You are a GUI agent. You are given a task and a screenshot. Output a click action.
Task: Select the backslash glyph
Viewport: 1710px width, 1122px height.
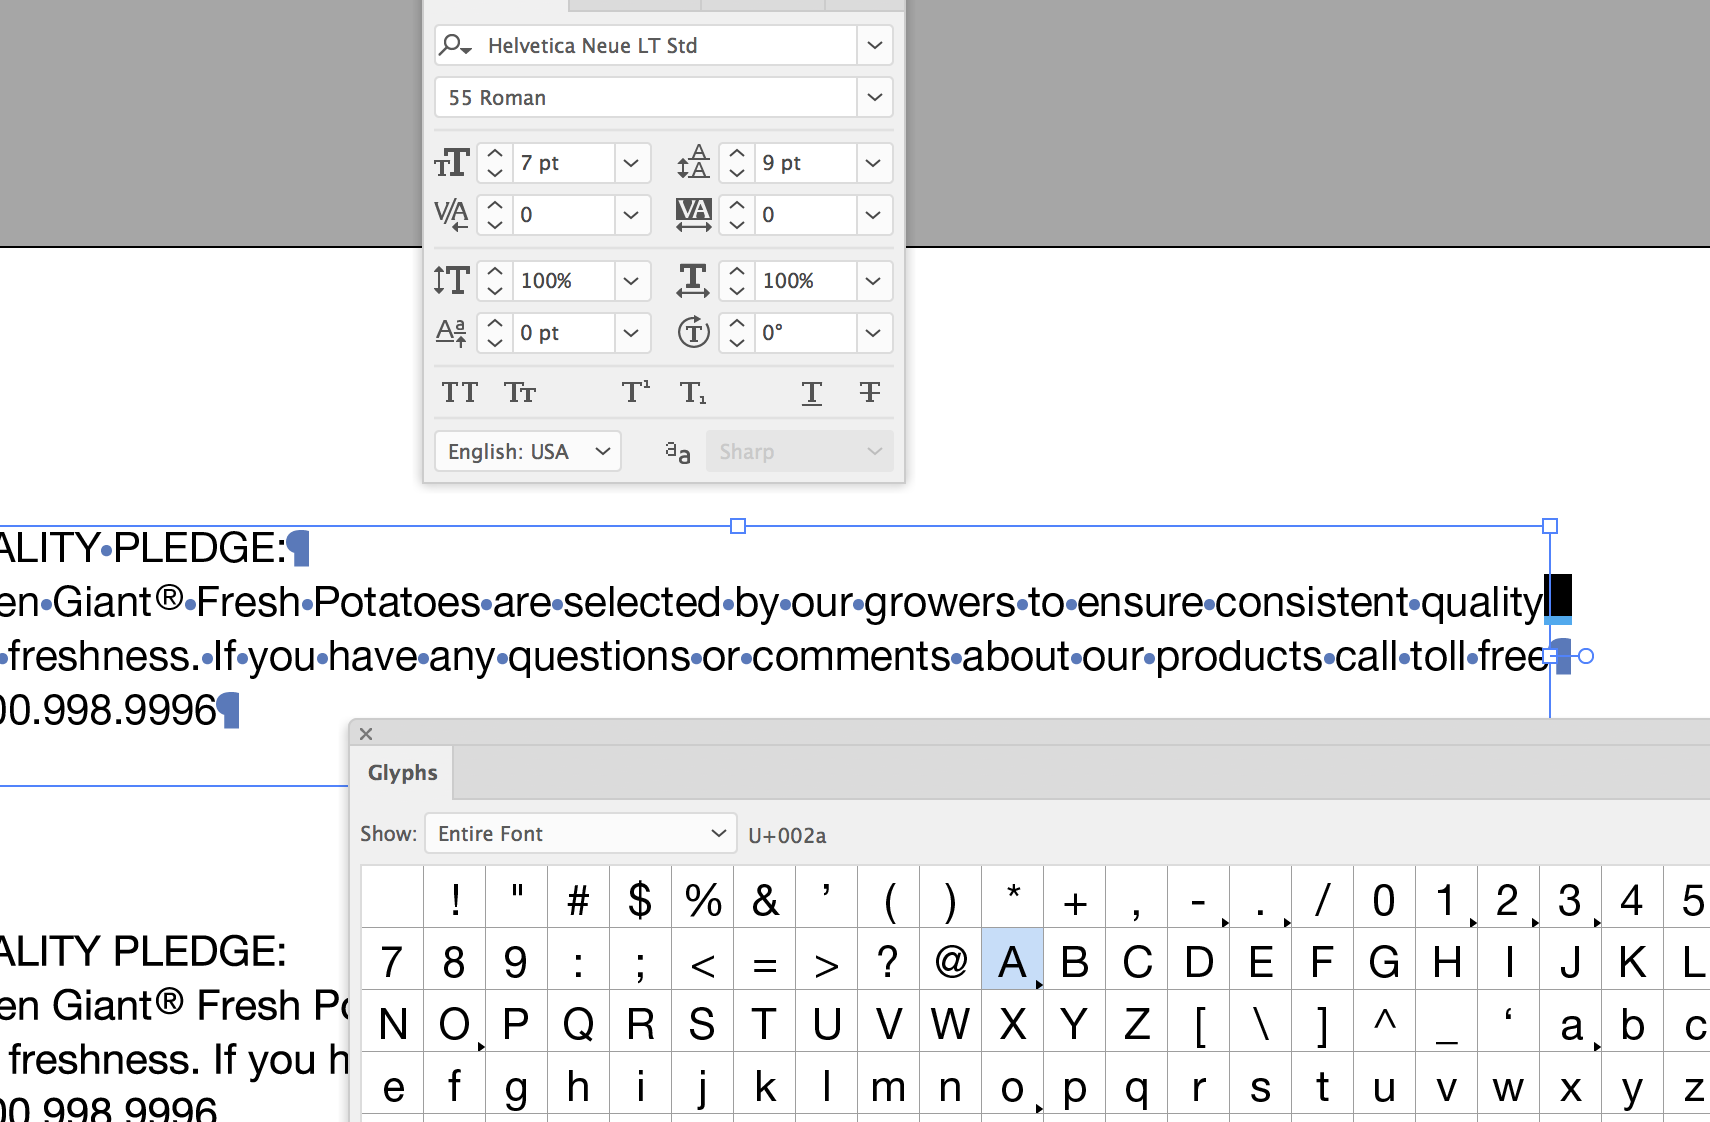pos(1261,1022)
